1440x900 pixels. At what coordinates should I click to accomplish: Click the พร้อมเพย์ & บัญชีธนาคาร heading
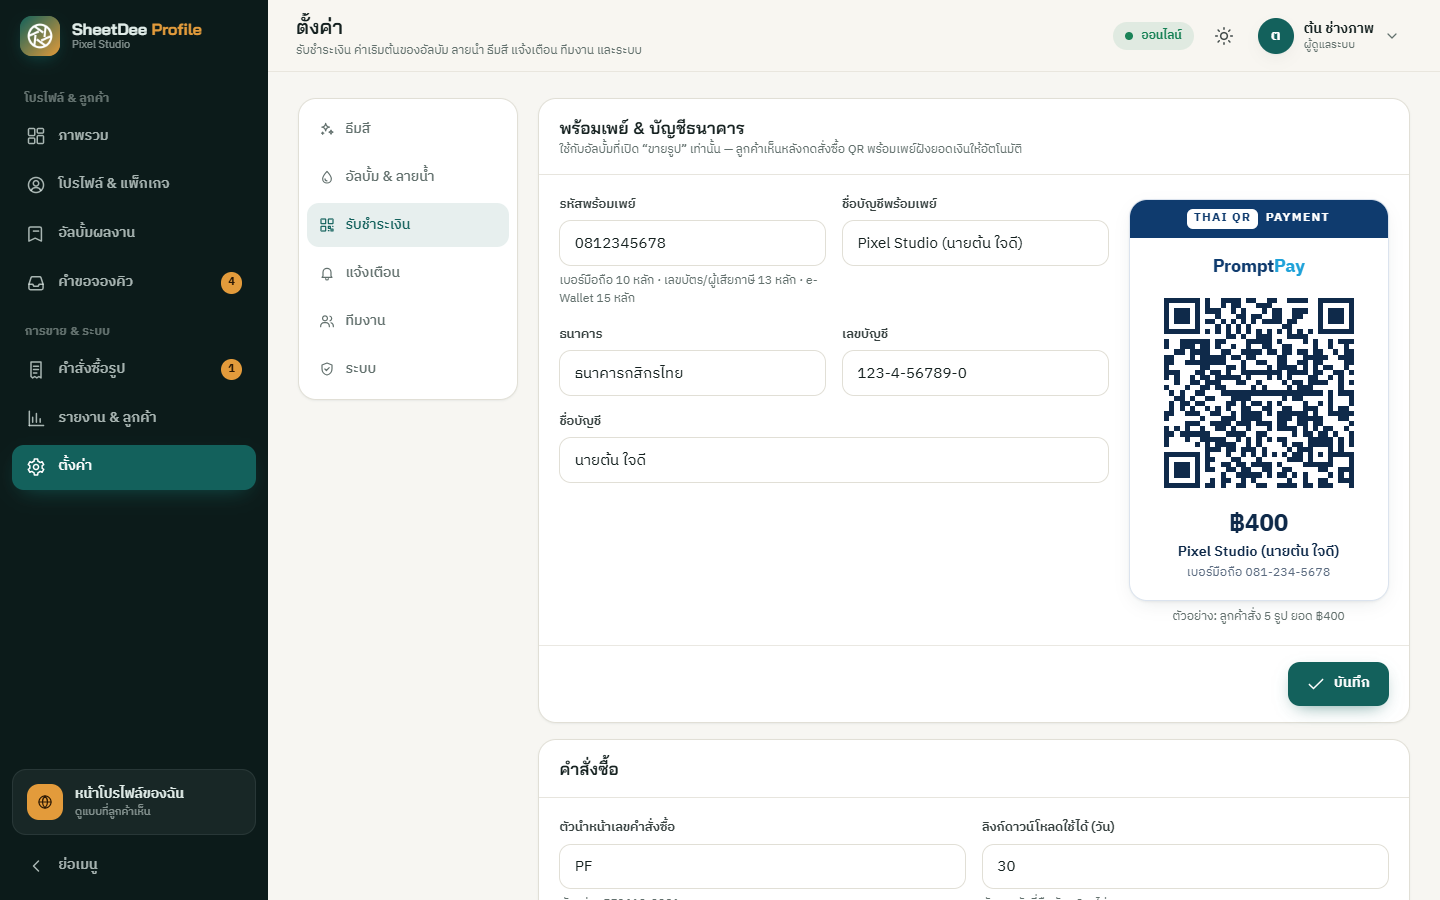[652, 128]
